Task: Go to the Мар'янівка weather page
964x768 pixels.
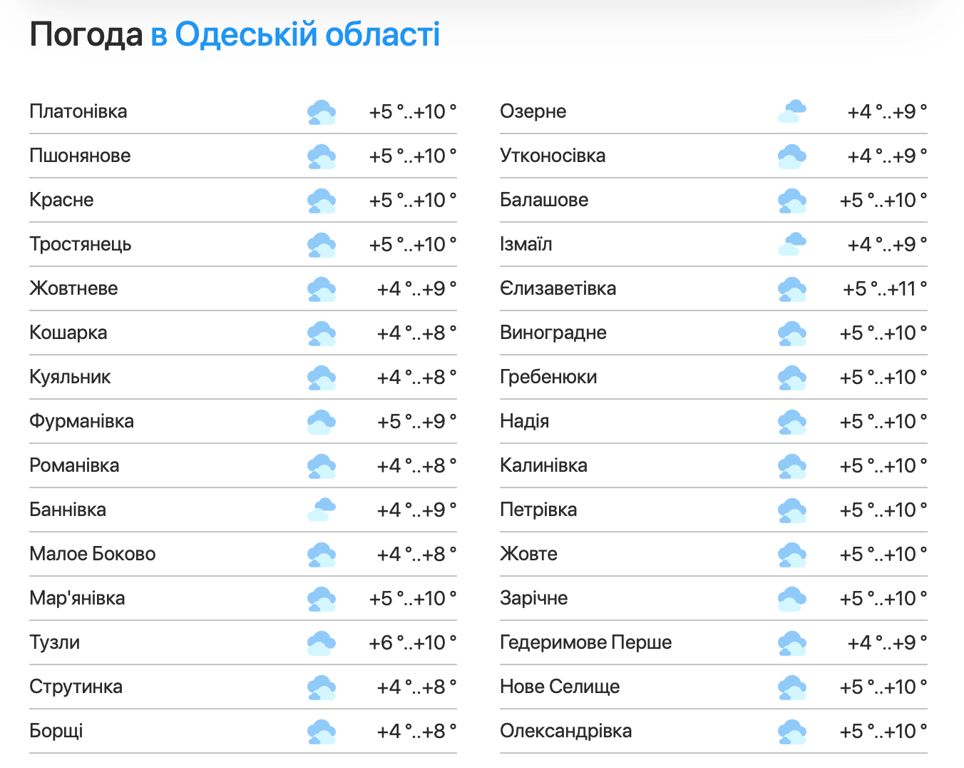Action: (x=77, y=599)
